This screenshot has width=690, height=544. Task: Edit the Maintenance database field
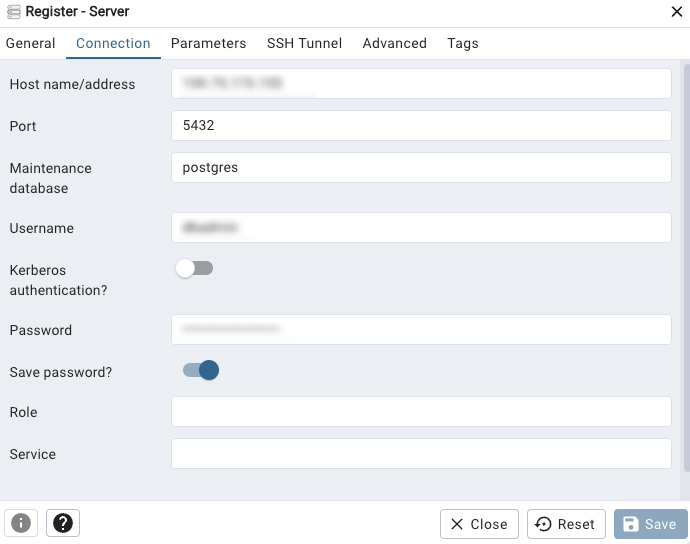[420, 168]
